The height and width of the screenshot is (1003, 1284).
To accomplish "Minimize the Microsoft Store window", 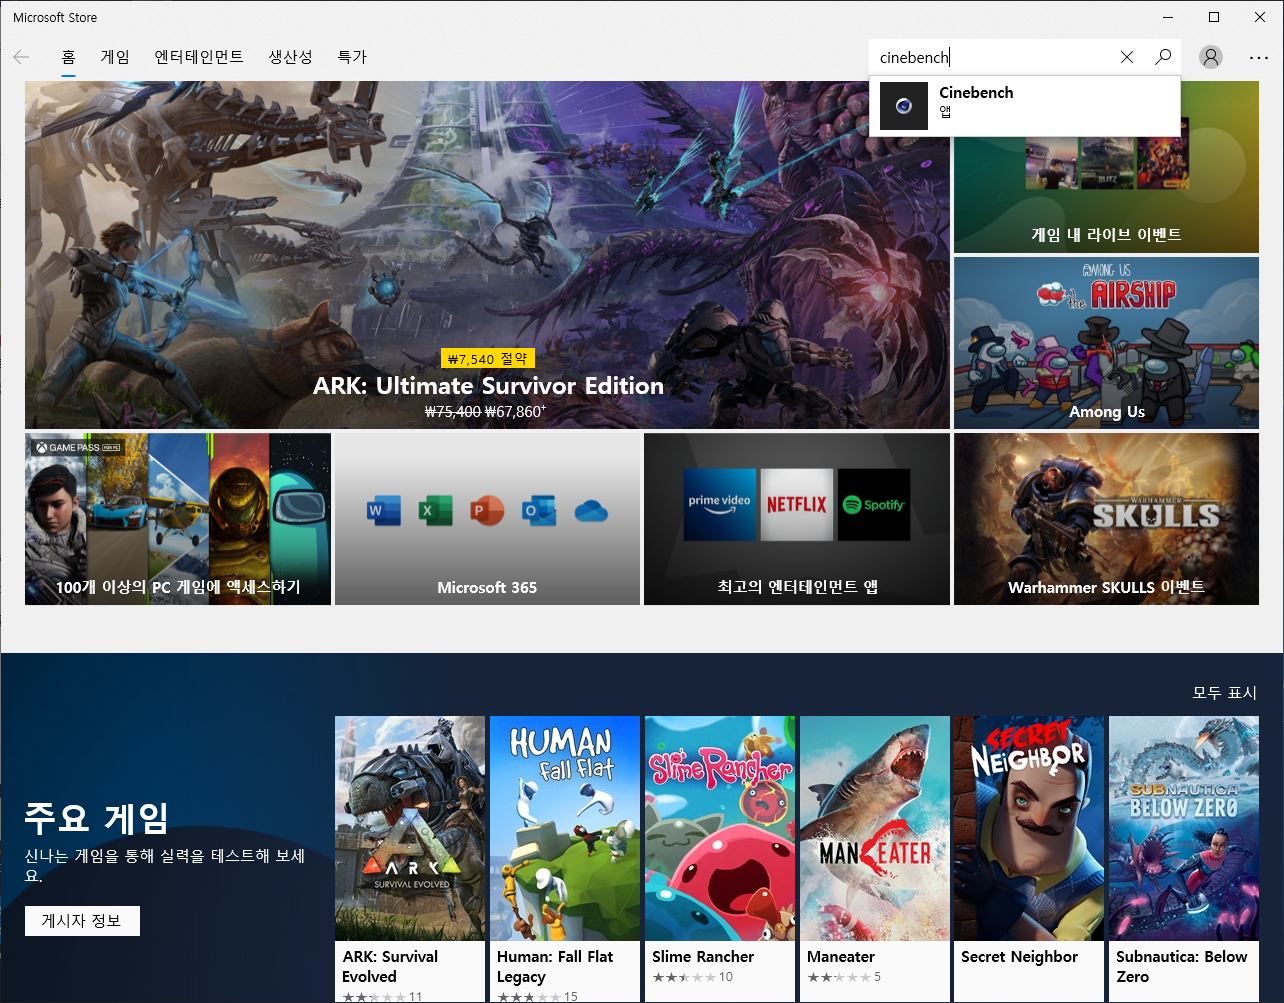I will tap(1167, 17).
